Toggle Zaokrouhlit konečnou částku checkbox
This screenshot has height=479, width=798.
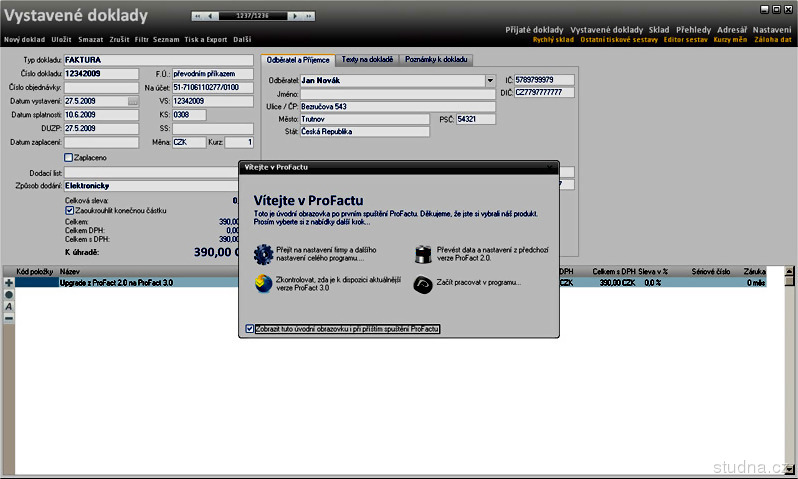point(70,210)
